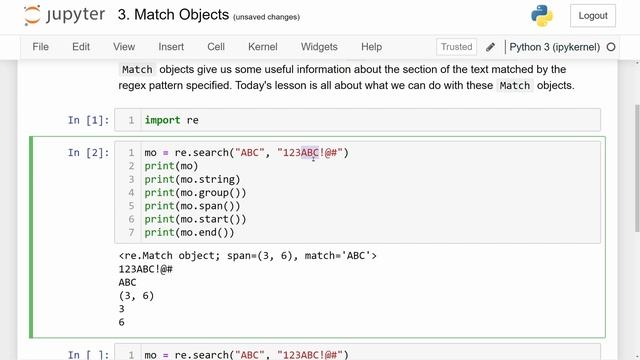The height and width of the screenshot is (360, 640).
Task: Open the Edit menu
Action: click(81, 47)
